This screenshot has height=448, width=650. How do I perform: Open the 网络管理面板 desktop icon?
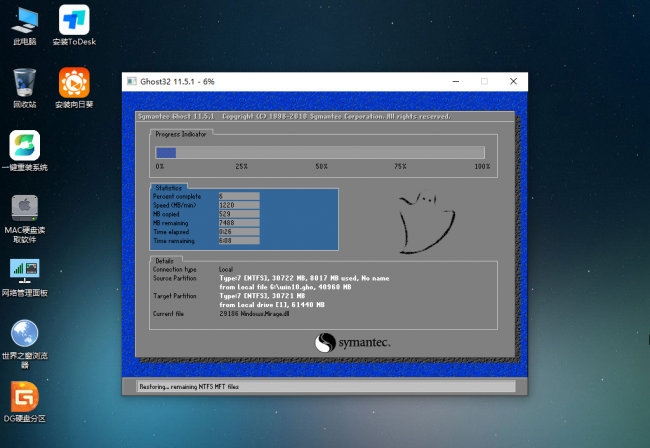tap(24, 277)
